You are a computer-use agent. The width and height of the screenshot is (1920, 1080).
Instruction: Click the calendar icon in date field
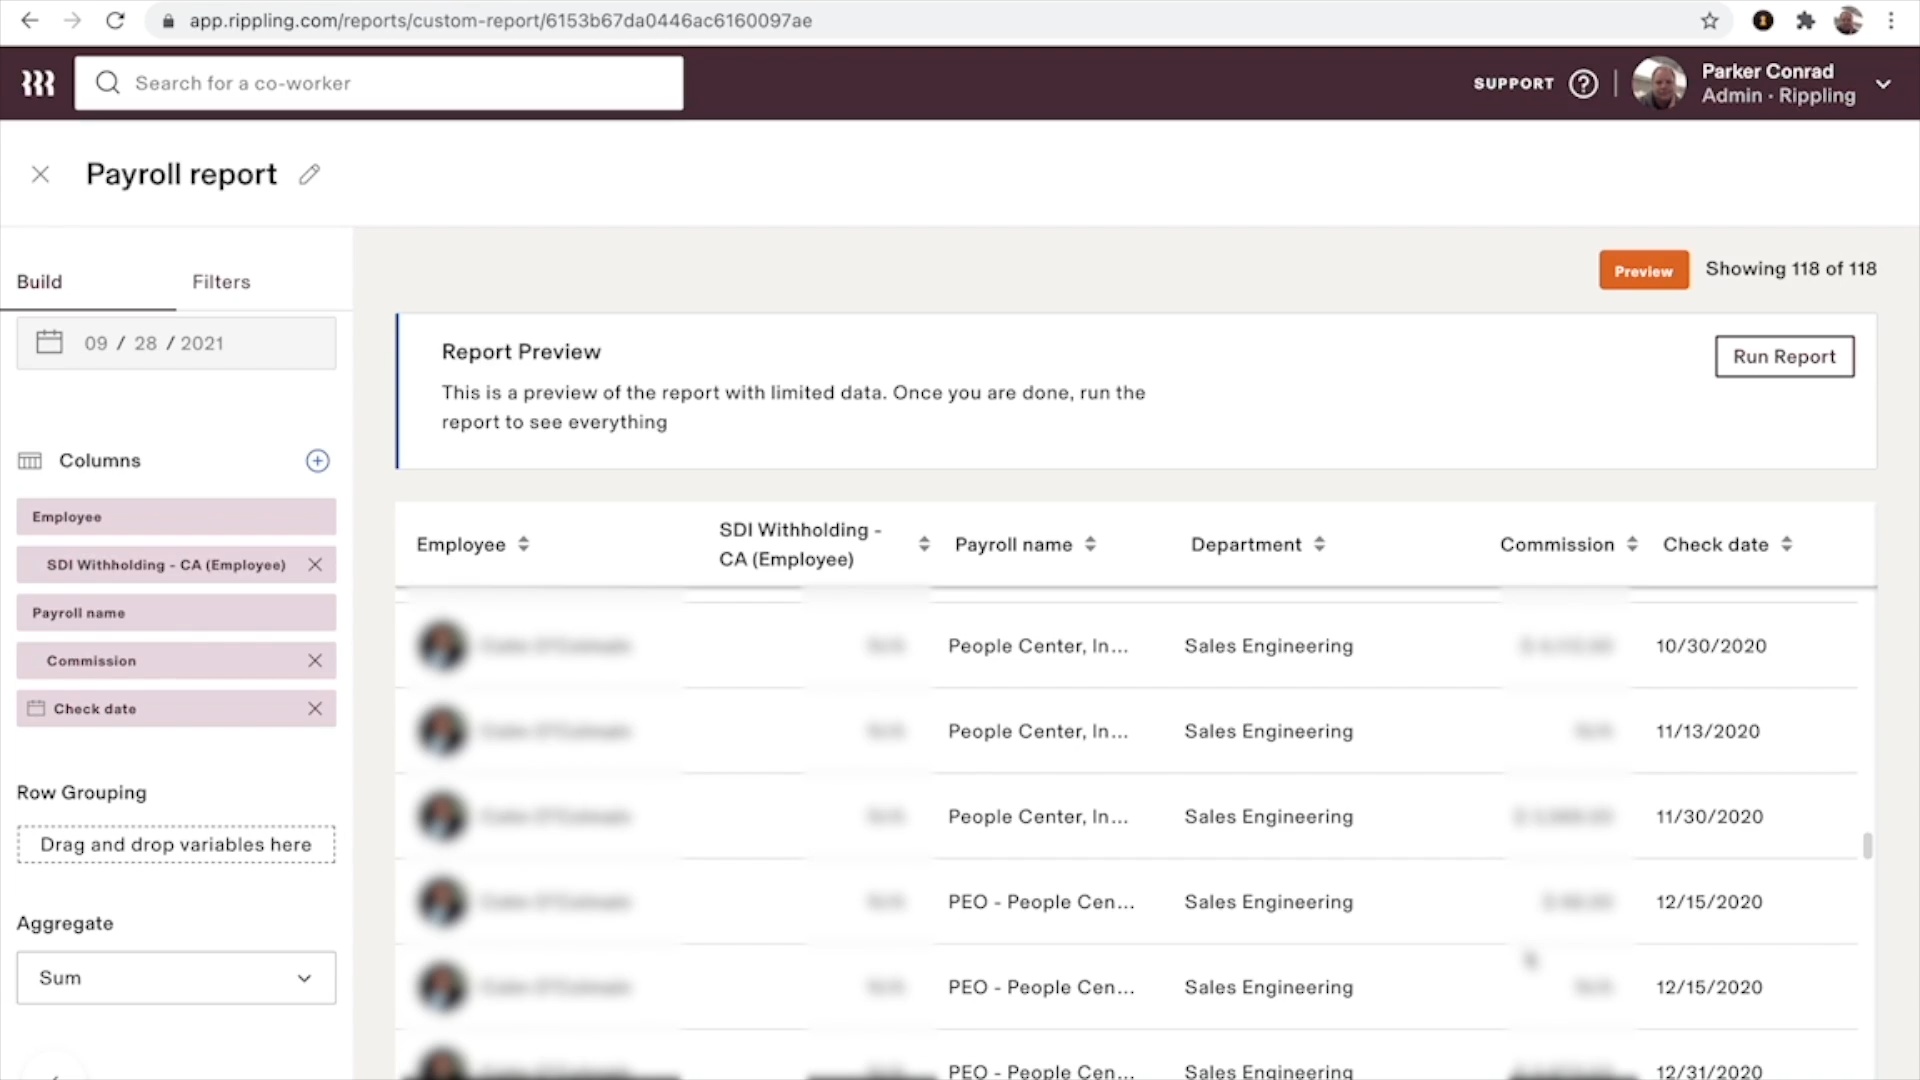coord(49,343)
